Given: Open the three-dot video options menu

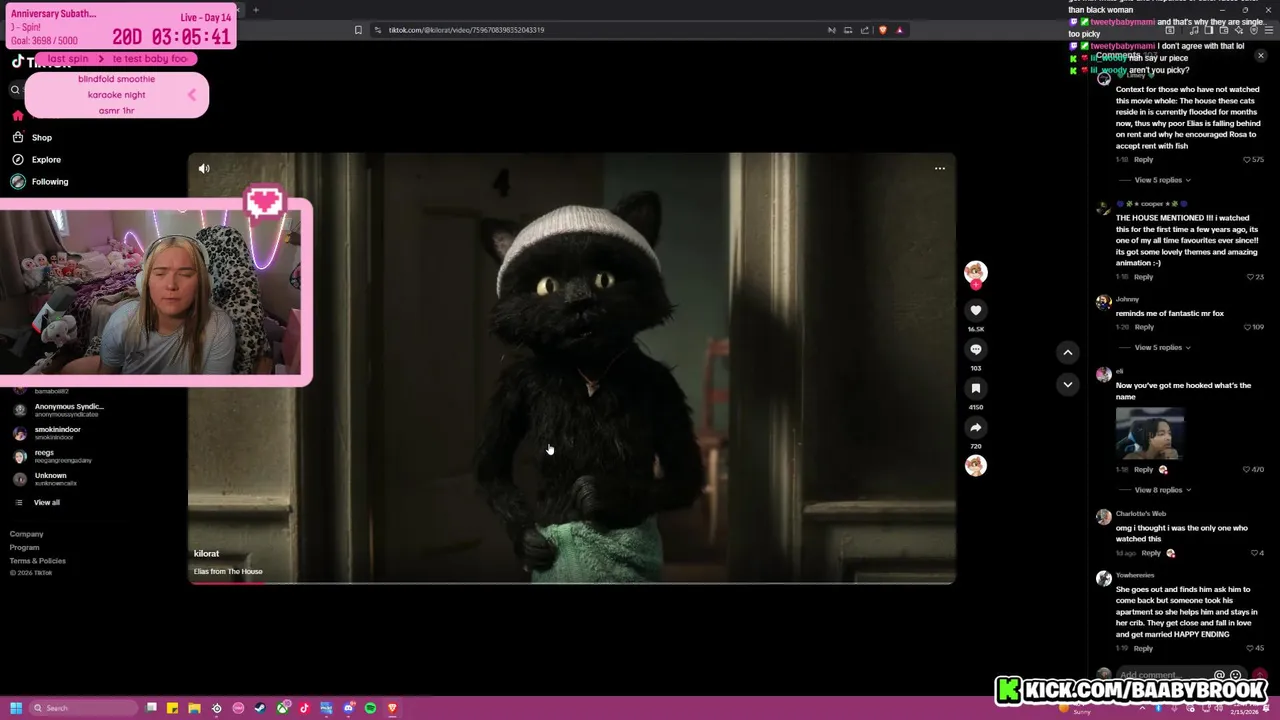Looking at the screenshot, I should (940, 168).
